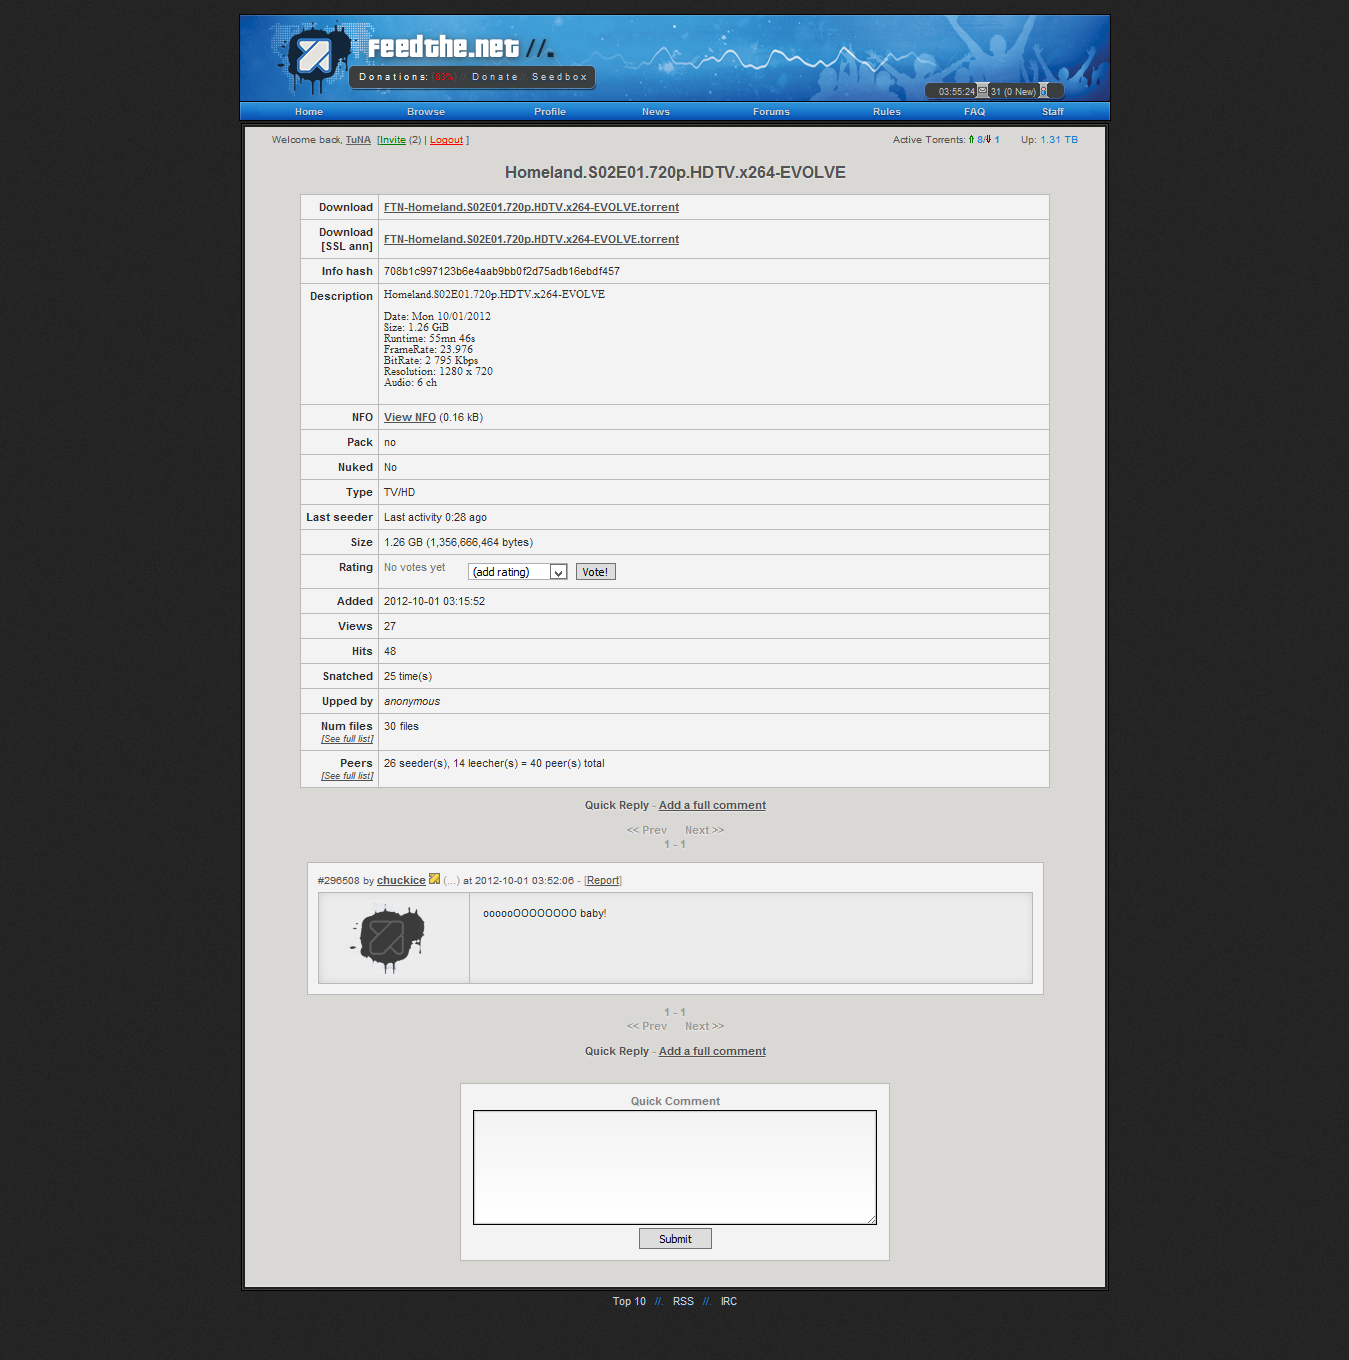Click chuckice's default avatar image
This screenshot has width=1349, height=1360.
click(388, 938)
